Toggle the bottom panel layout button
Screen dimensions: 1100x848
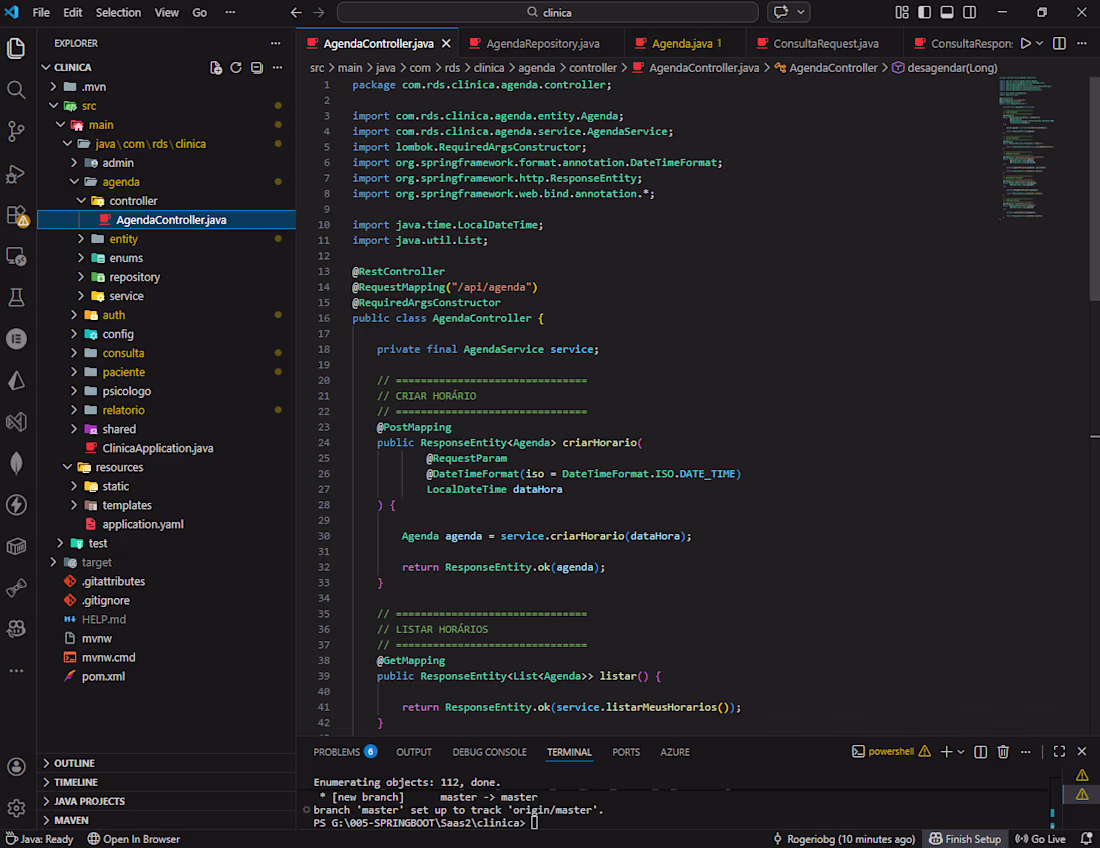coord(946,13)
